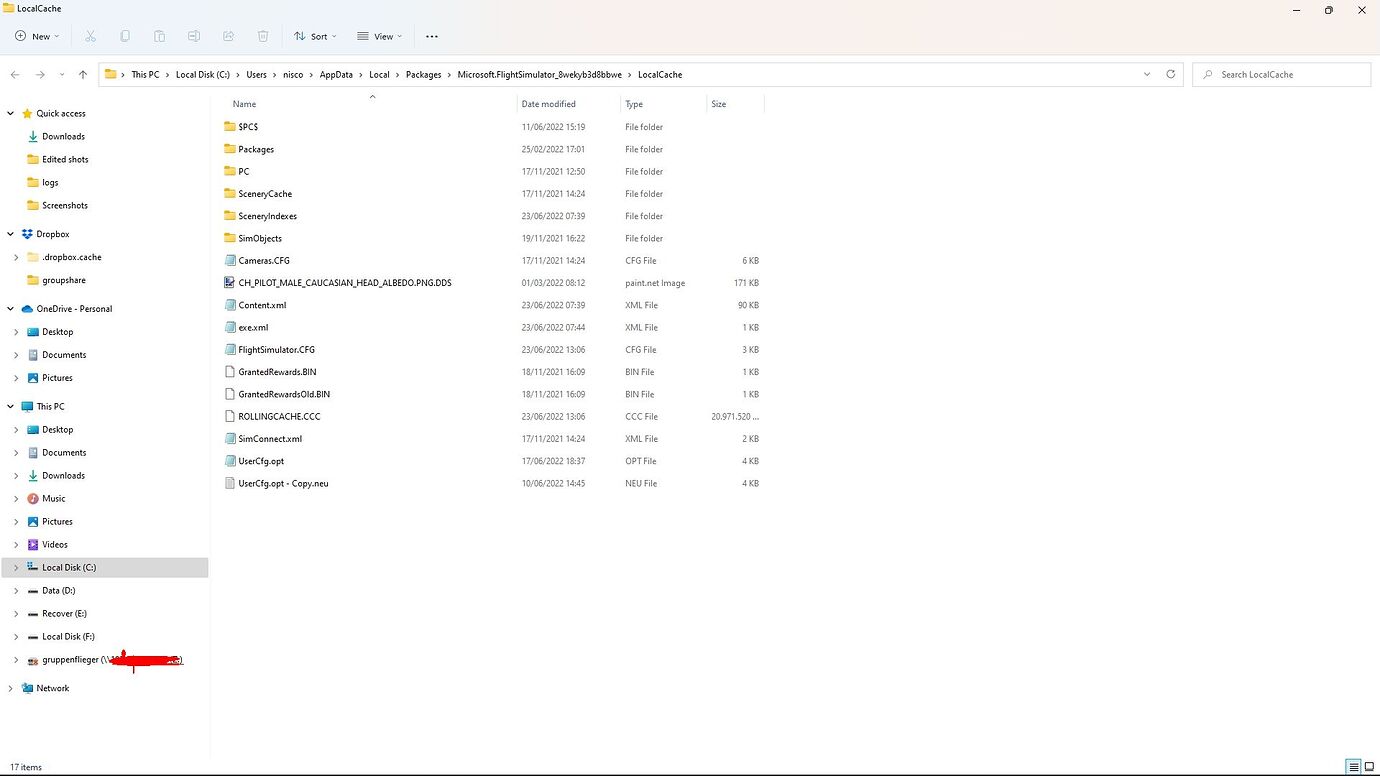The width and height of the screenshot is (1380, 776).
Task: Expand the Dropbox section in the sidebar
Action: [10, 233]
